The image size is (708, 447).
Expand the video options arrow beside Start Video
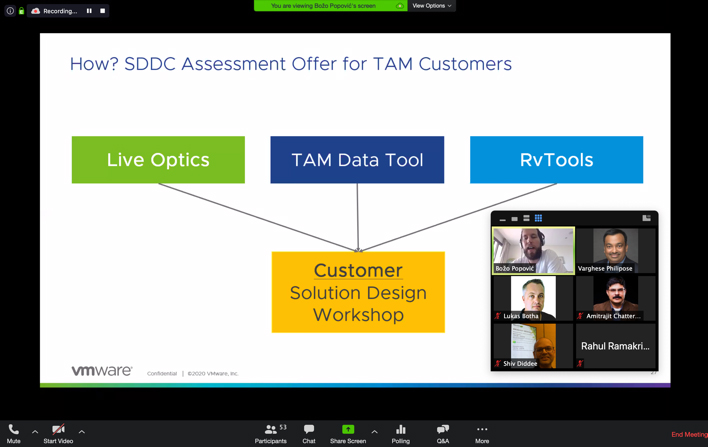[82, 432]
